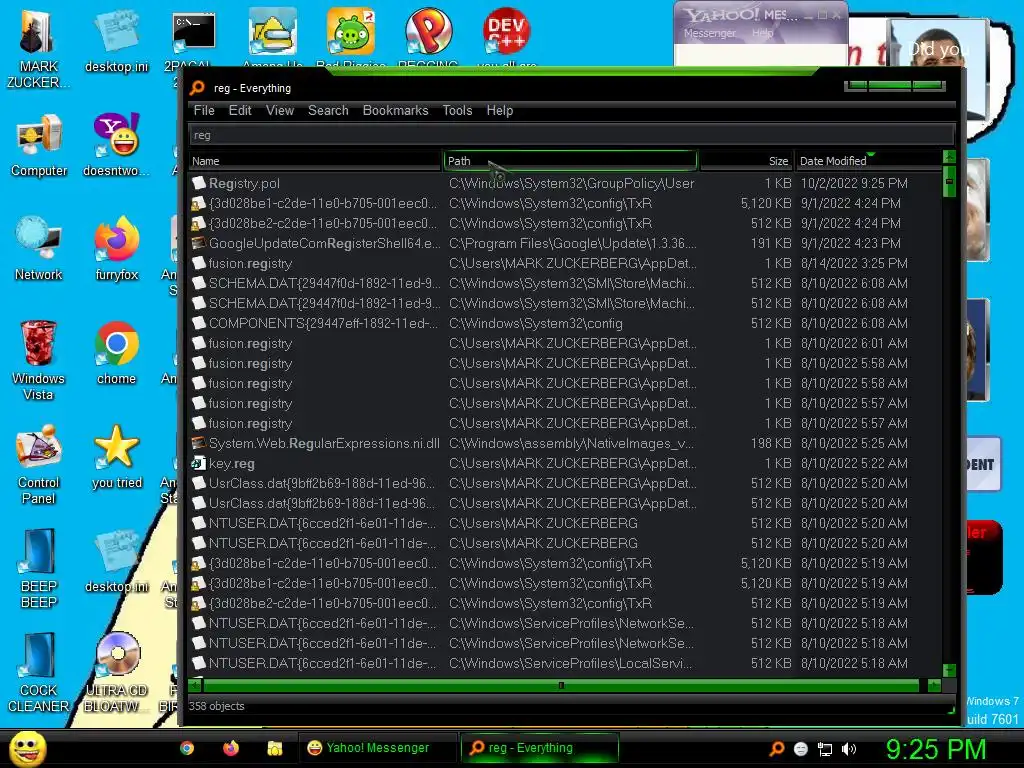Click the Everything tray magnifier icon
This screenshot has height=768, width=1024.
tap(776, 748)
